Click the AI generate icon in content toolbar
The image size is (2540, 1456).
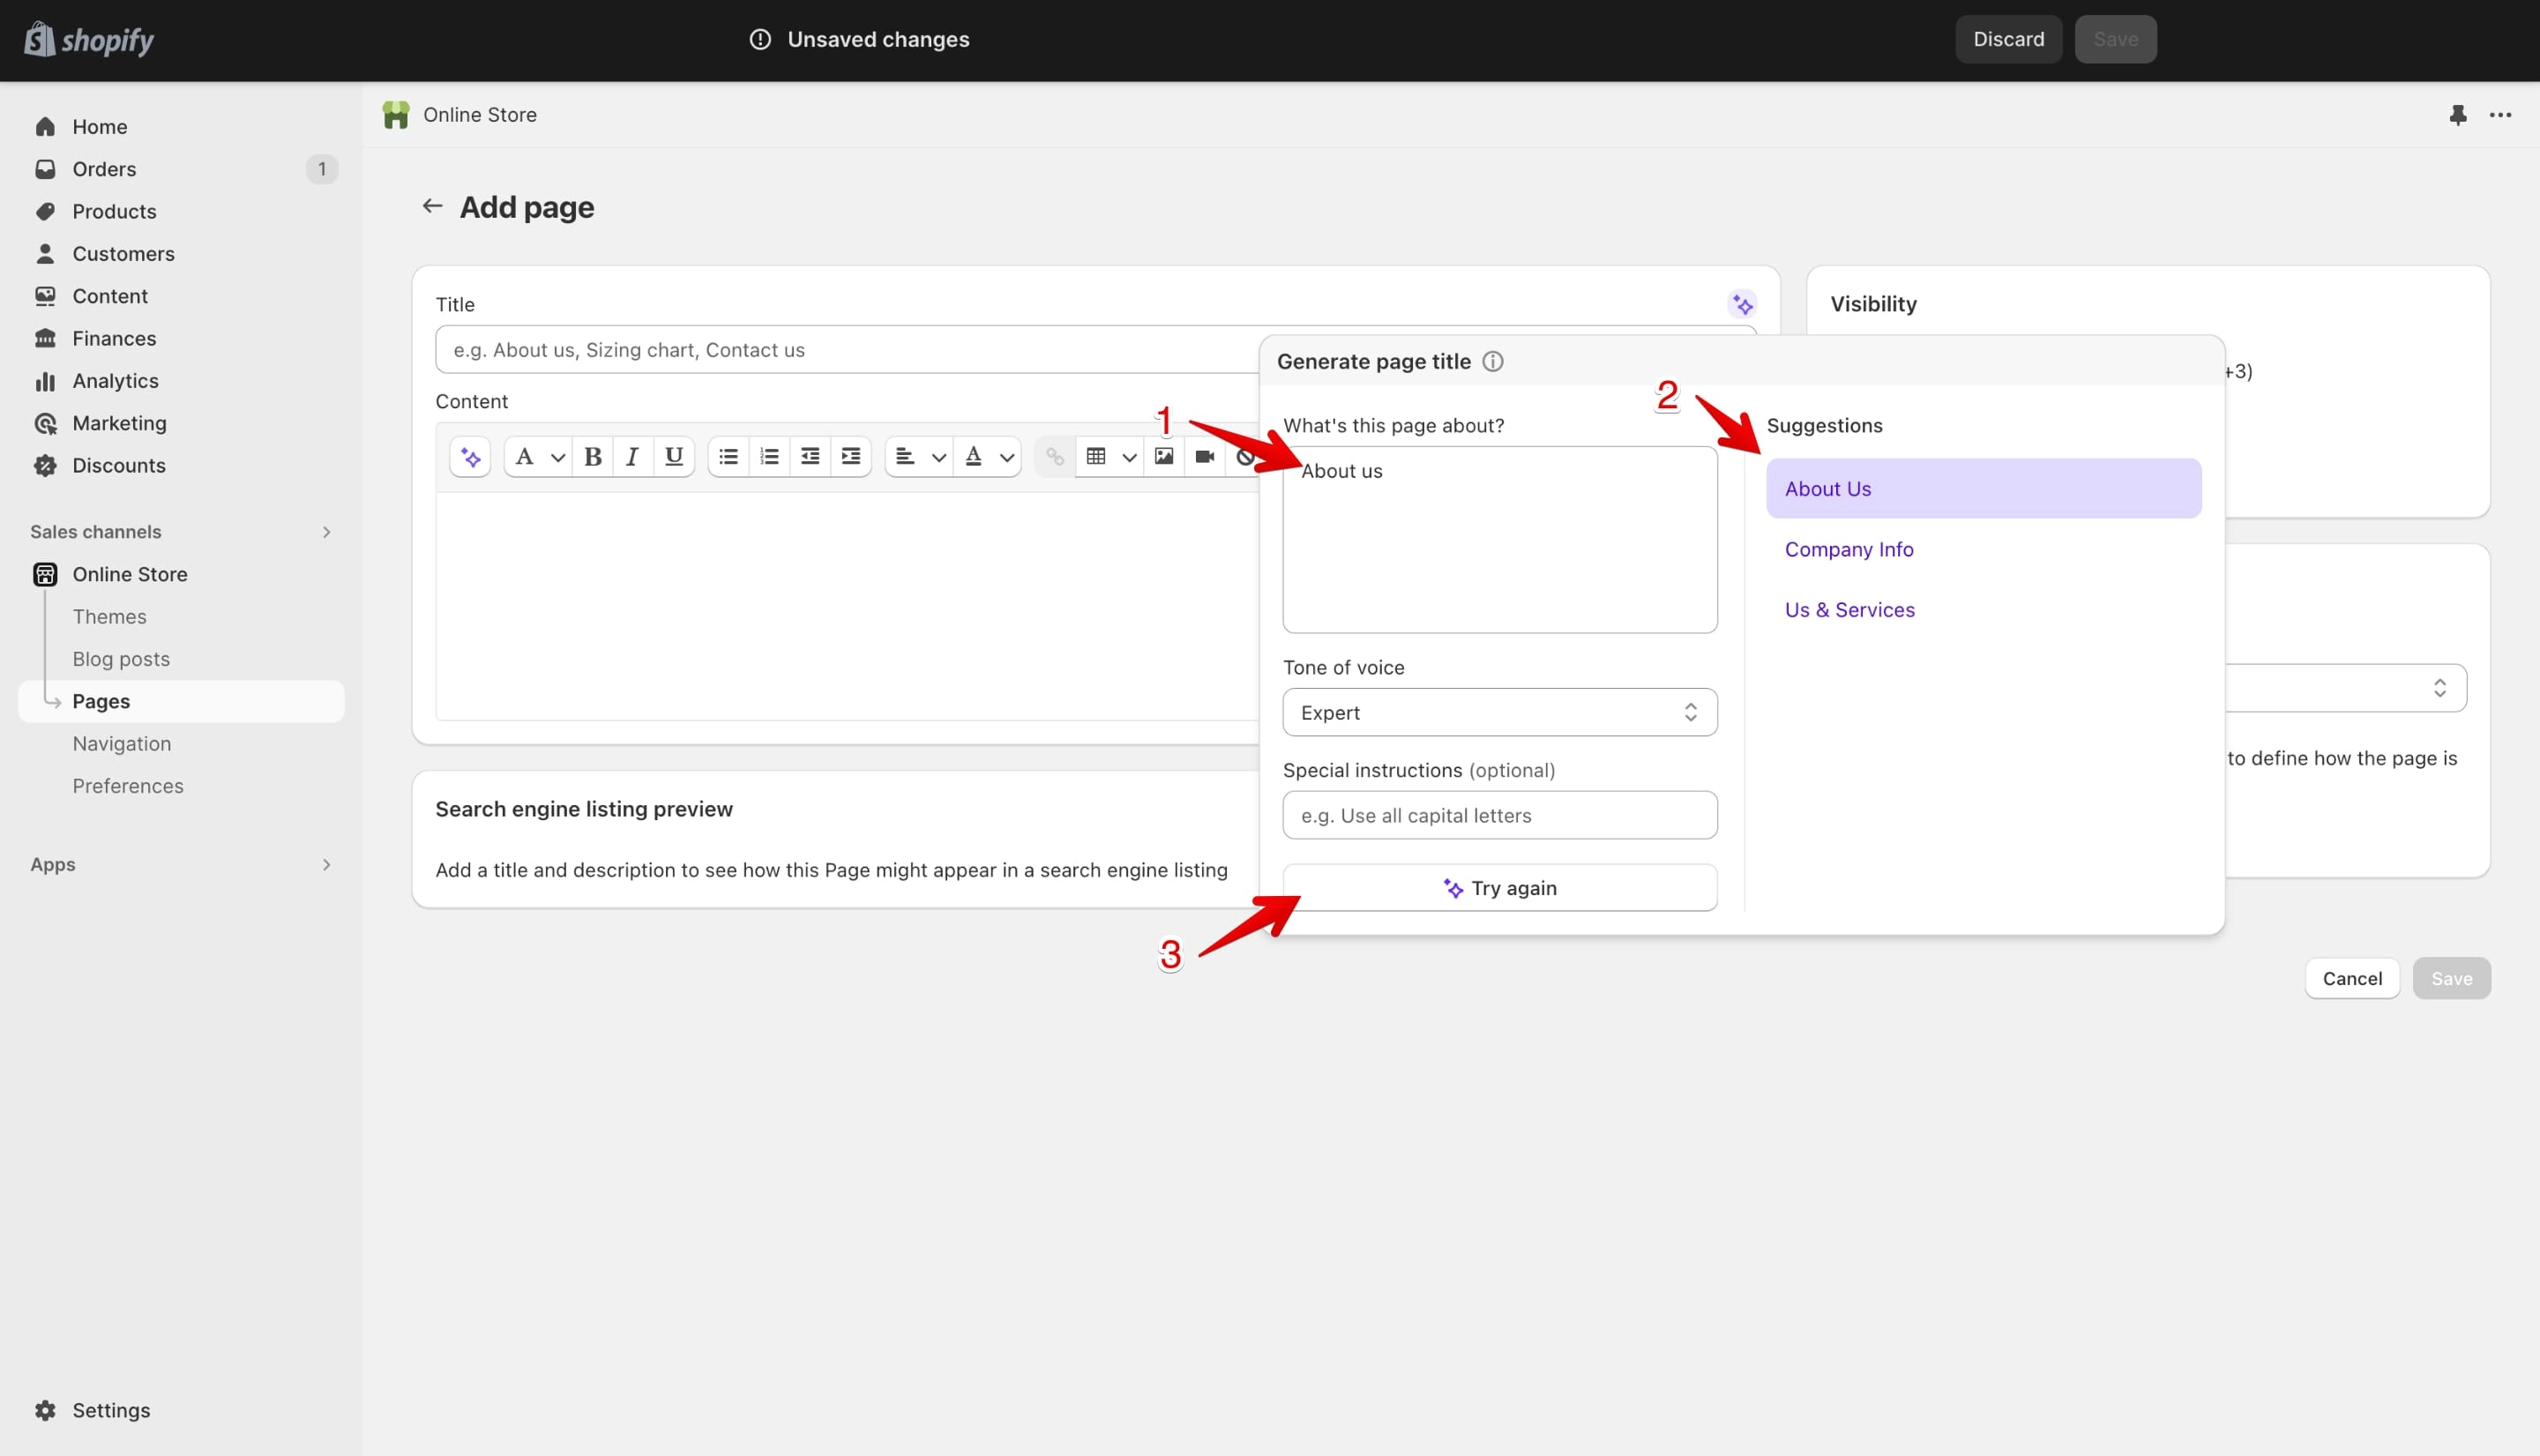click(470, 457)
